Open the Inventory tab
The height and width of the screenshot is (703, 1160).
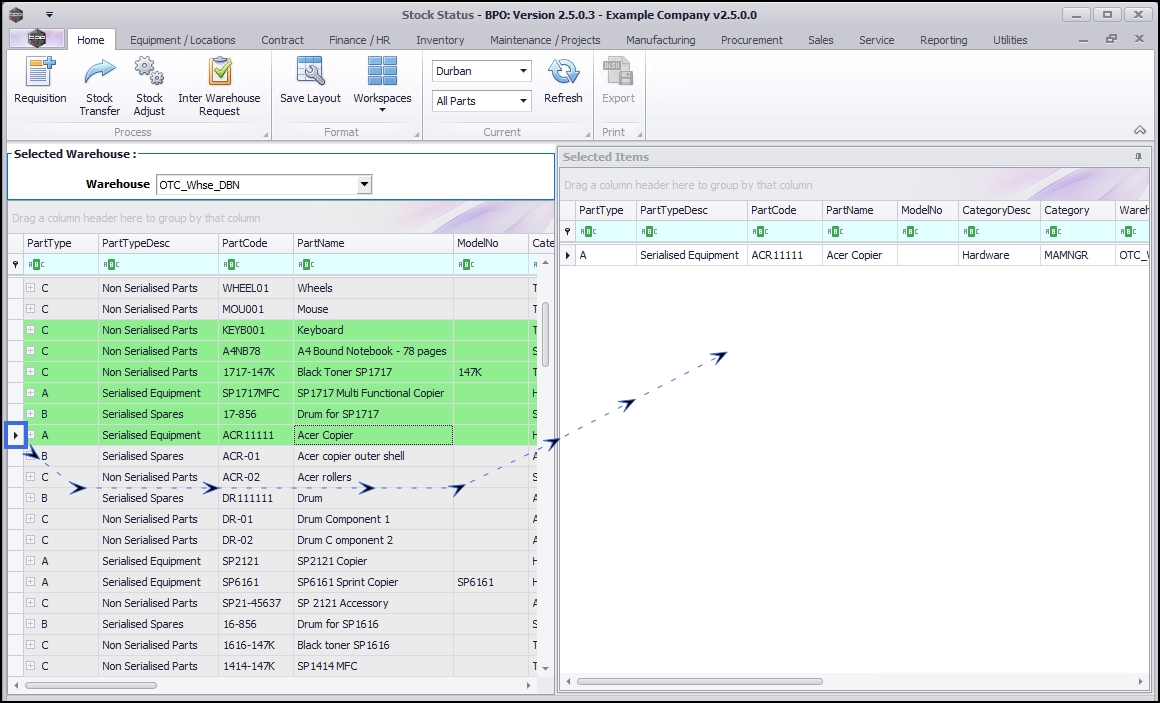pyautogui.click(x=440, y=40)
